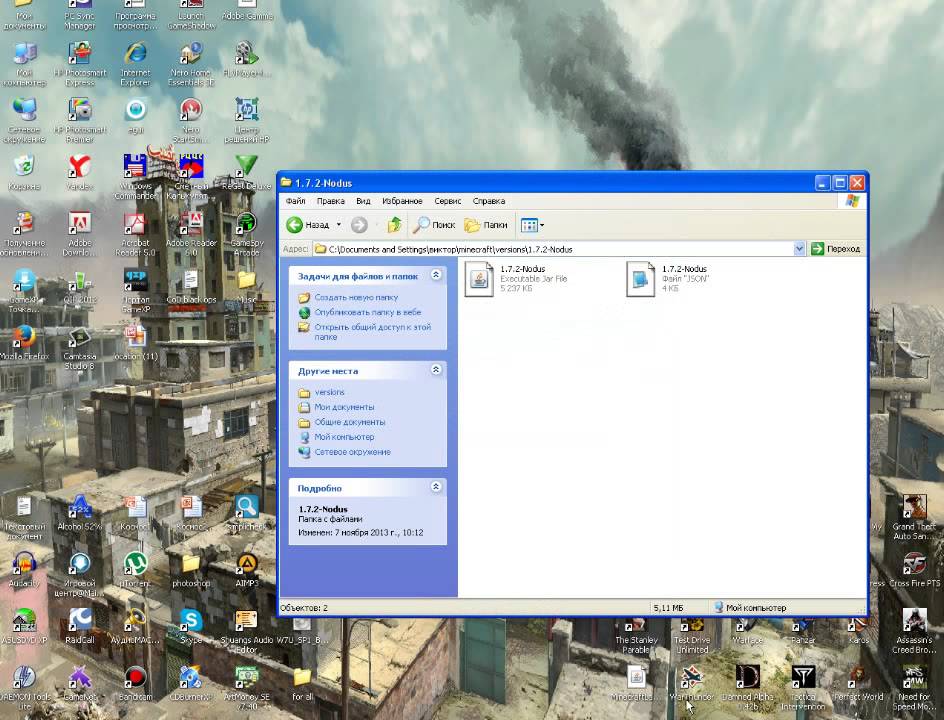
Task: Select Audacity desktop icon
Action: coord(24,569)
